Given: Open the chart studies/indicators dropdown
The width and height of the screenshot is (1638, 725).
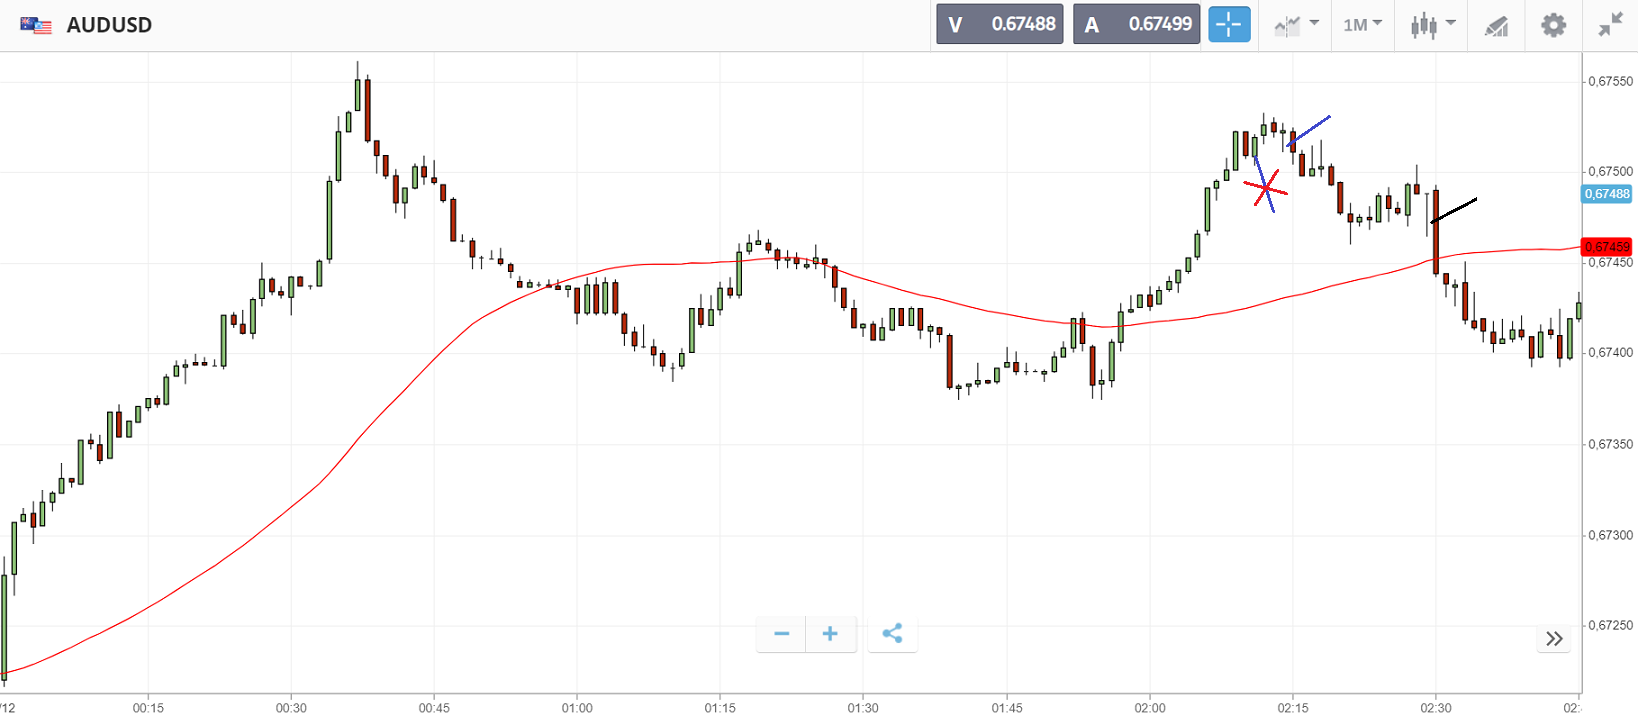Looking at the screenshot, I should 1296,25.
